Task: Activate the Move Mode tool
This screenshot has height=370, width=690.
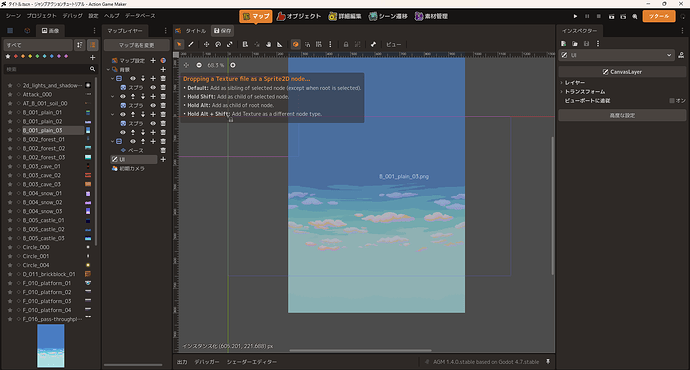Action: [206, 44]
